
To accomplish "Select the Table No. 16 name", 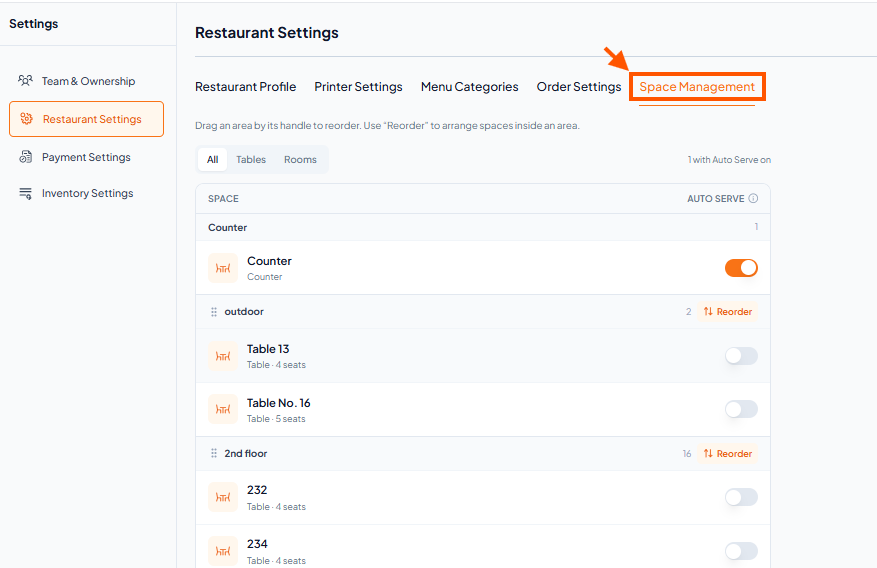I will (279, 403).
